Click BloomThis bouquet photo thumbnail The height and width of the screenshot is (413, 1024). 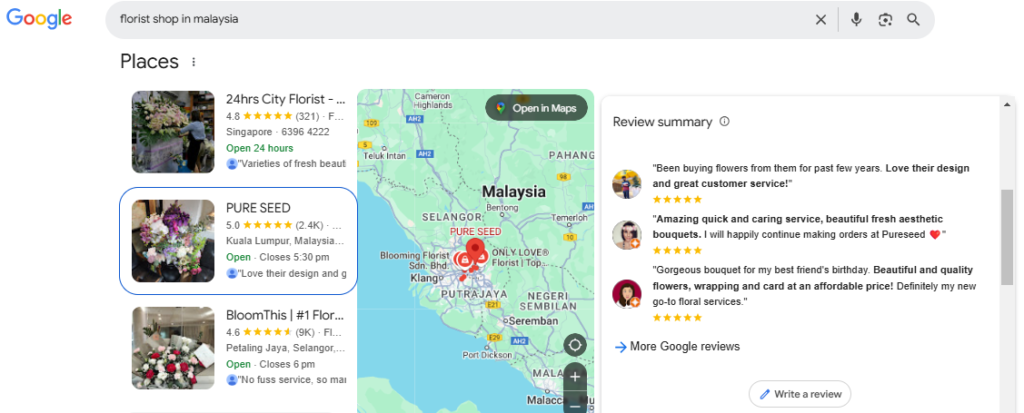click(173, 347)
